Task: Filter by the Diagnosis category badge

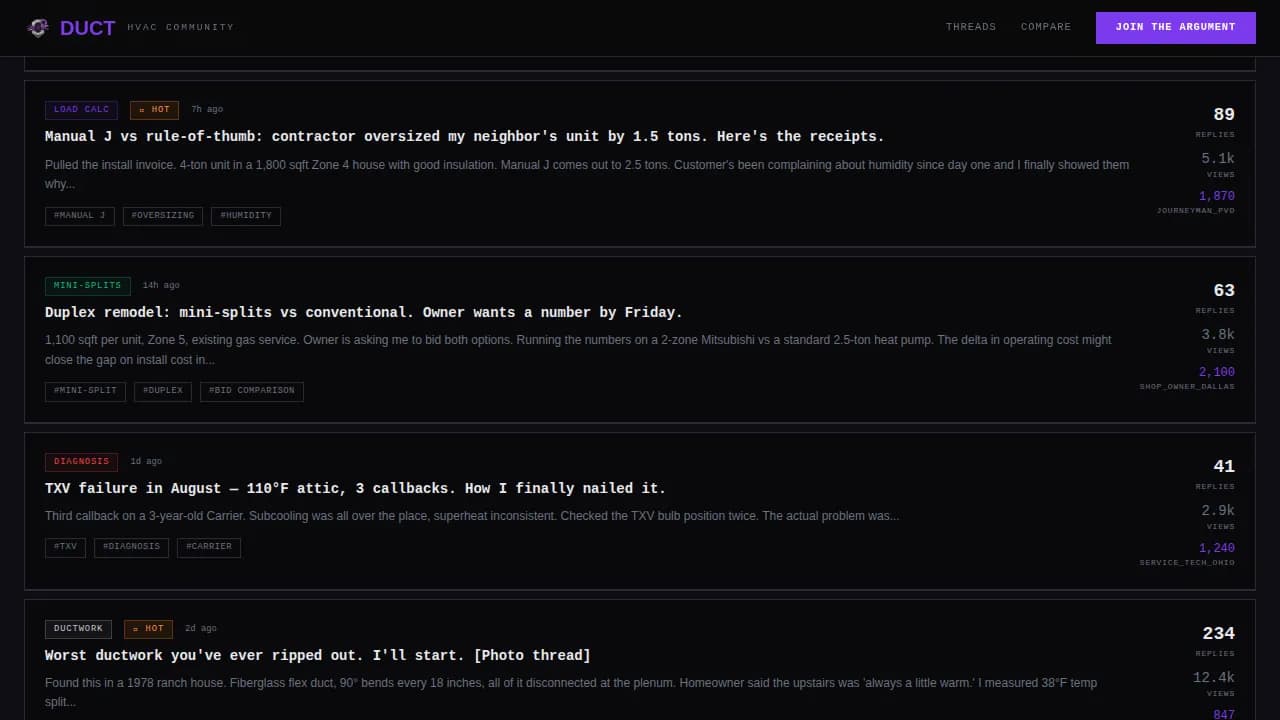Action: (81, 462)
